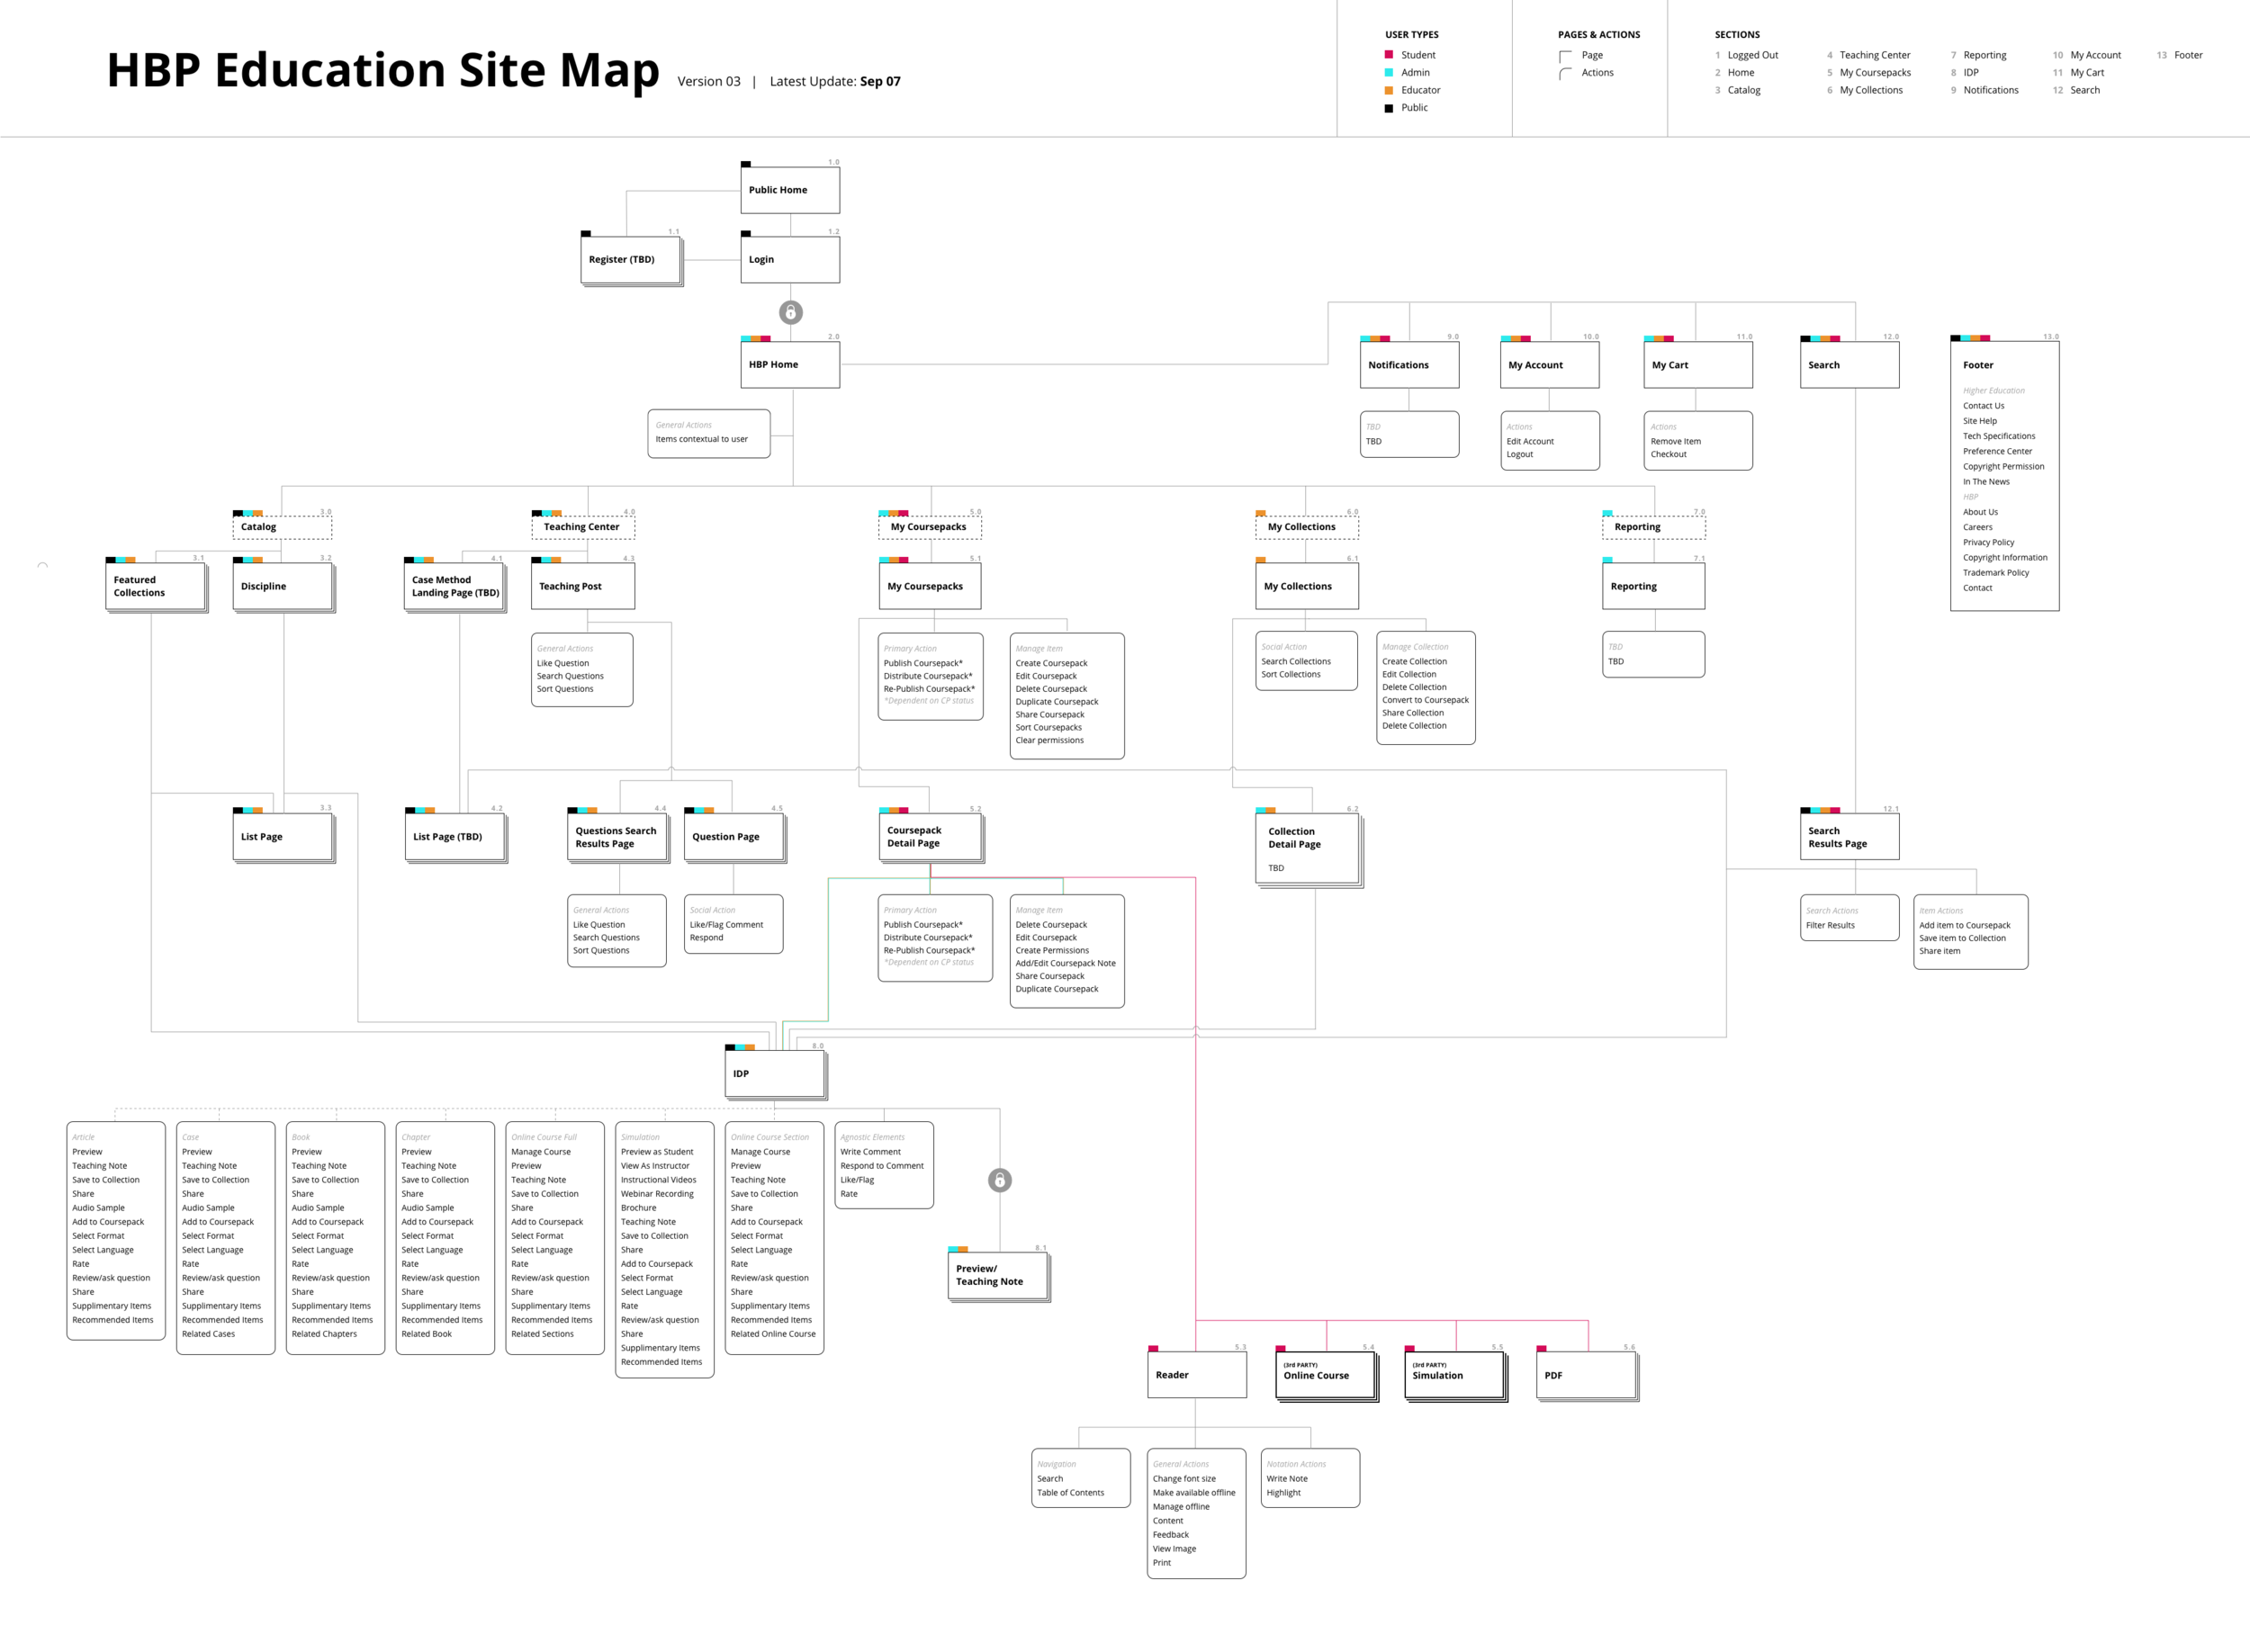The height and width of the screenshot is (1652, 2250).
Task: Click the dashed Catalog section box
Action: 282,527
